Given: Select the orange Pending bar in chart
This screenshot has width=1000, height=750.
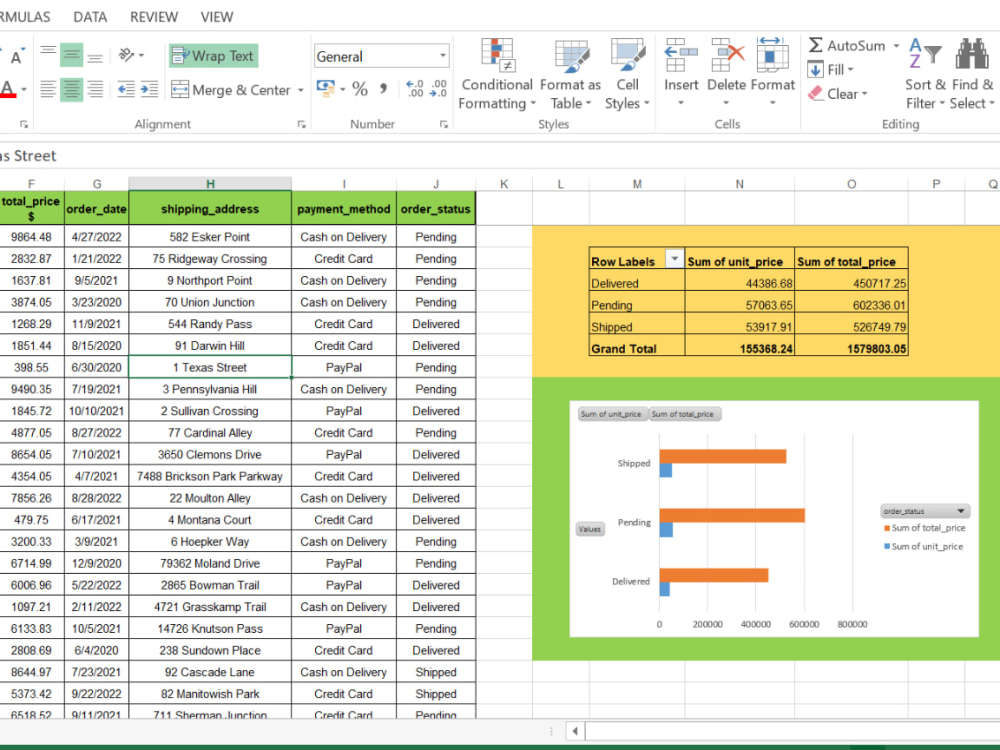Looking at the screenshot, I should 732,515.
